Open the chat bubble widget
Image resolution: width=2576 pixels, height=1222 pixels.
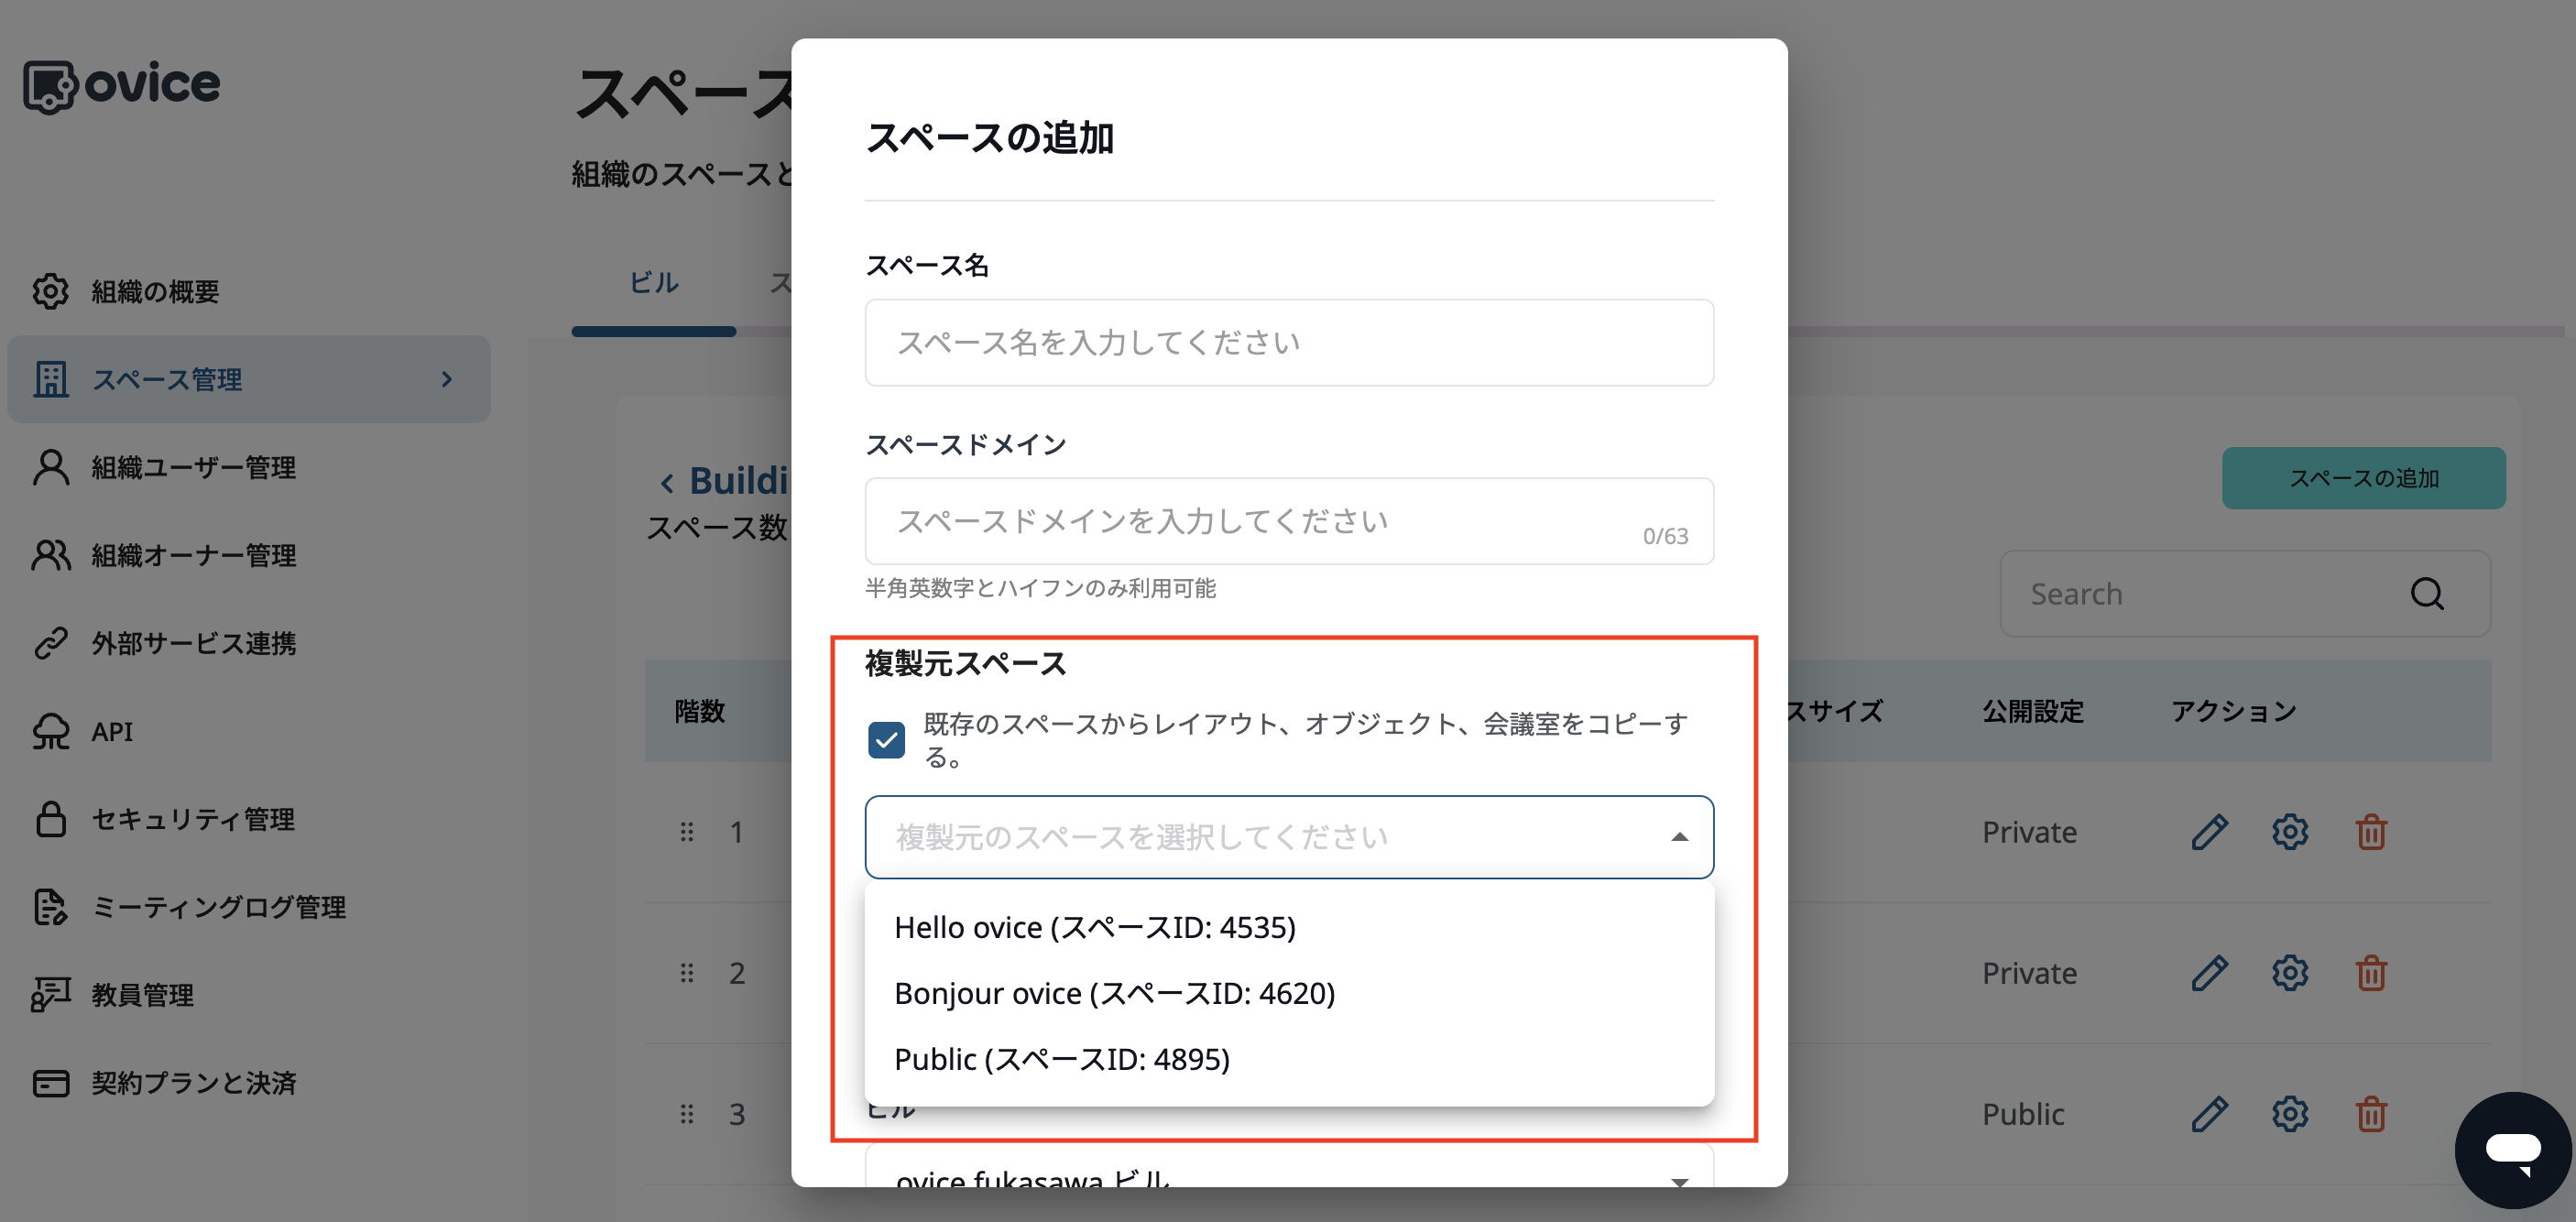tap(2512, 1149)
